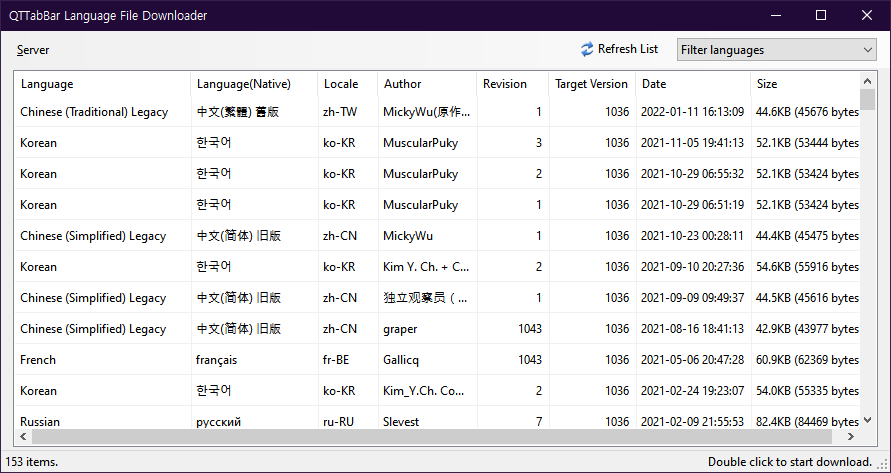The image size is (891, 473).
Task: Select Korean row dated 2021-10-29 06:55:32
Action: click(438, 173)
